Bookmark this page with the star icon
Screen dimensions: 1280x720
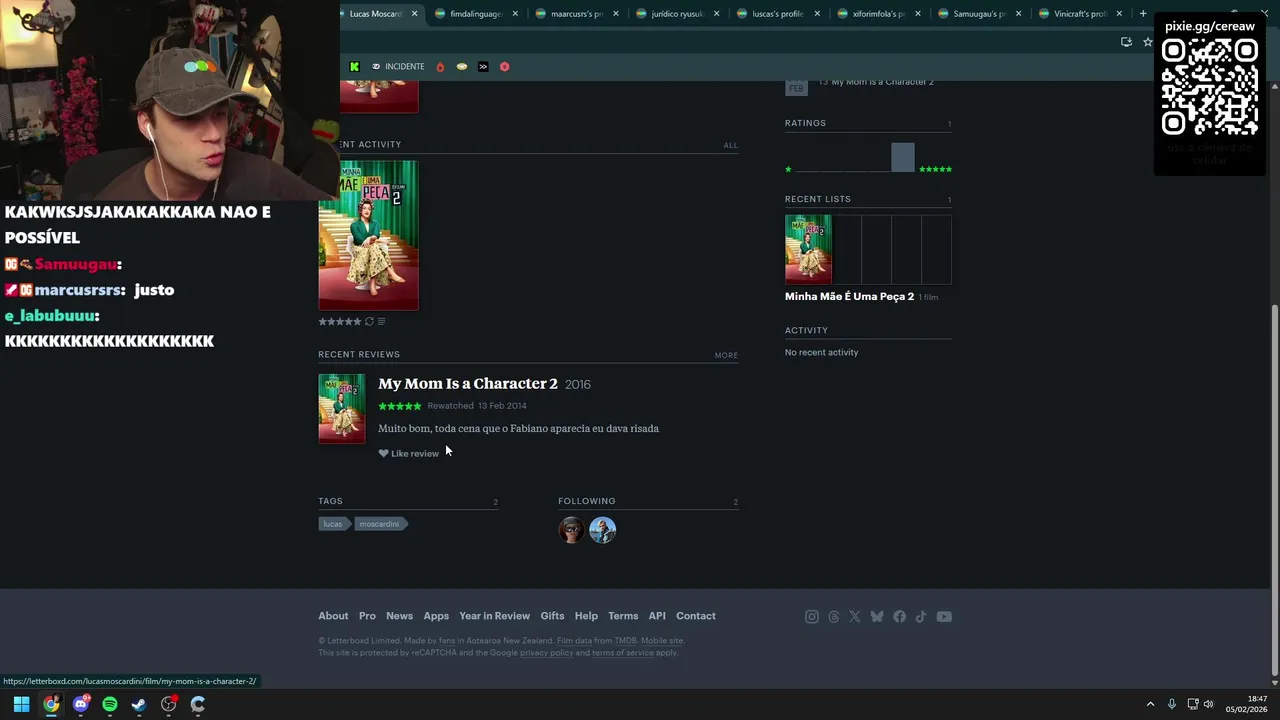coord(1147,42)
